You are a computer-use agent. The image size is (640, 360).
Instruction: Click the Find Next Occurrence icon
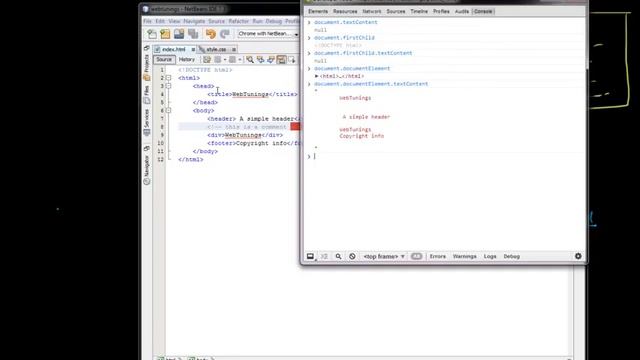pos(271,60)
